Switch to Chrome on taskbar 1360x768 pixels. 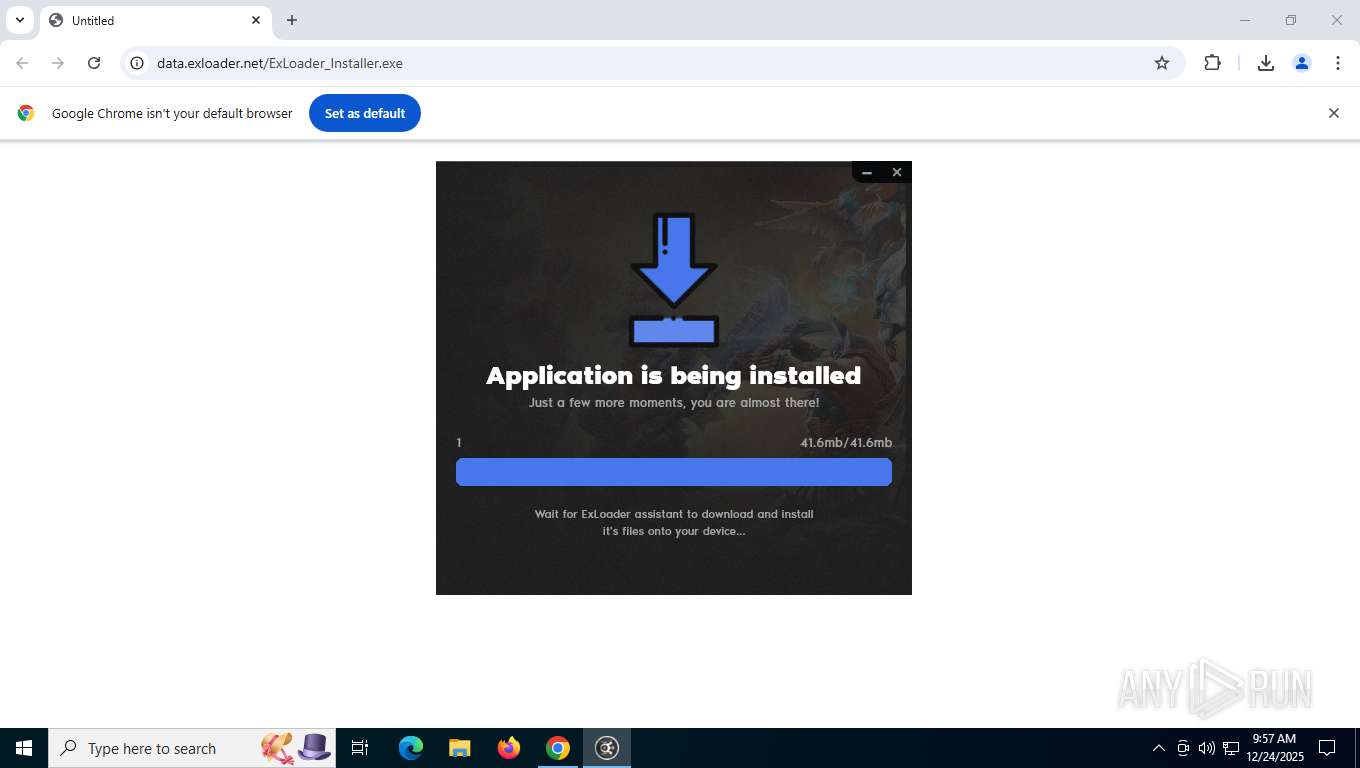point(558,748)
